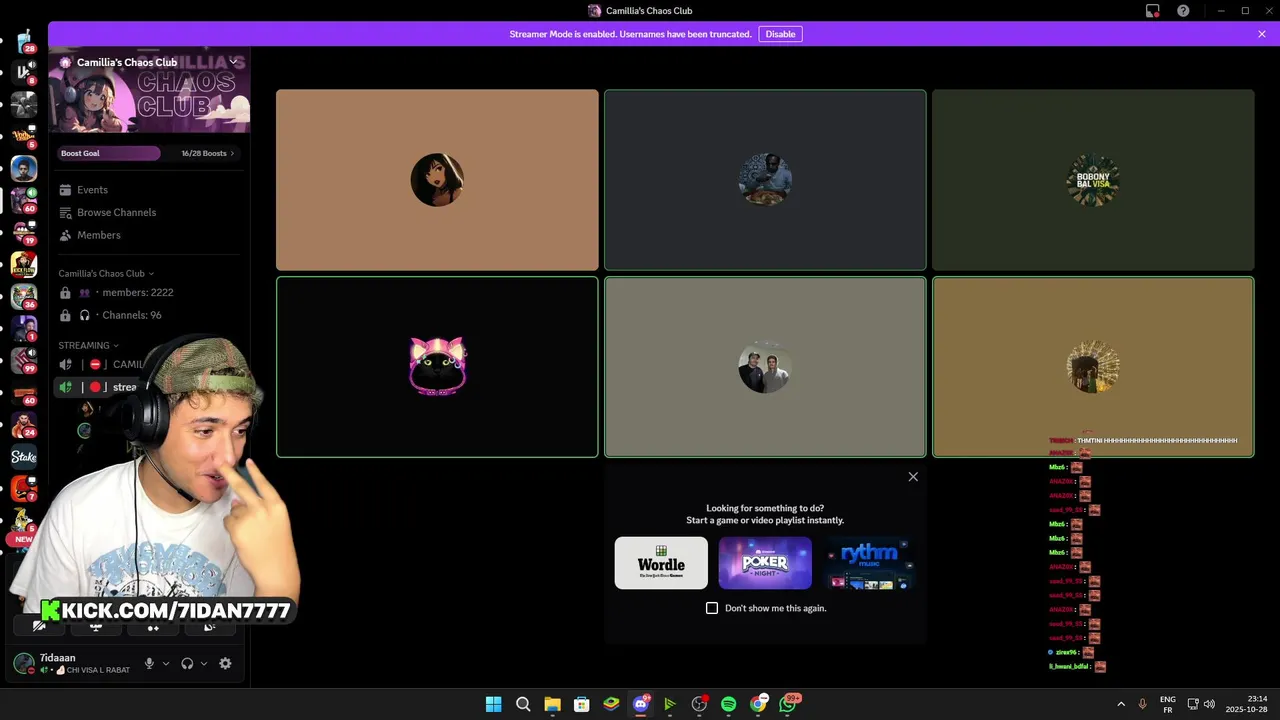Open Microsoft Store from taskbar
The width and height of the screenshot is (1280, 720).
(581, 704)
